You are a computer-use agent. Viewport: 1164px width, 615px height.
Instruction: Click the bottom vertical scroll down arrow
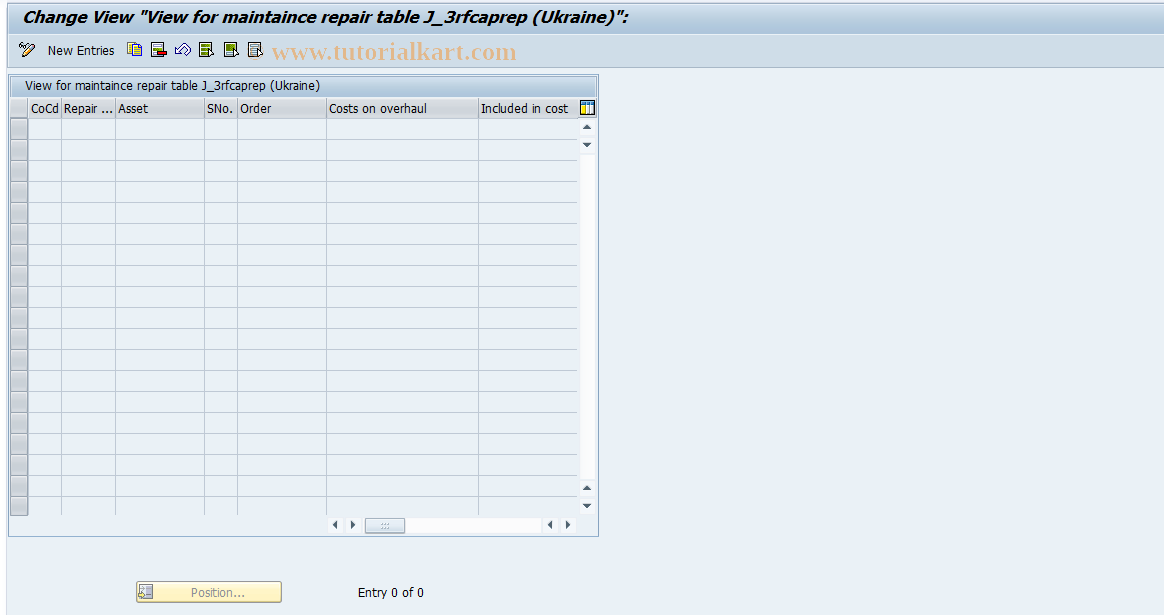point(587,506)
